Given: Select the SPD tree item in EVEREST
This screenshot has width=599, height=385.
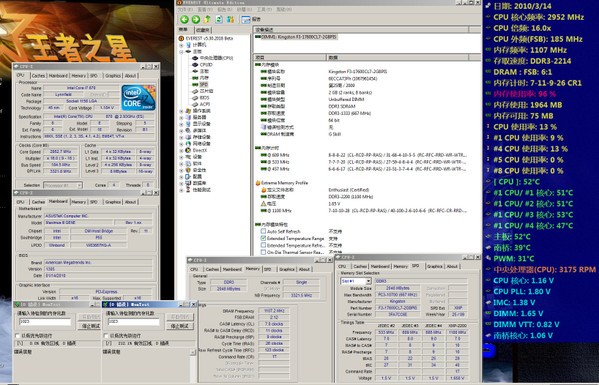Looking at the screenshot, I should [x=204, y=84].
